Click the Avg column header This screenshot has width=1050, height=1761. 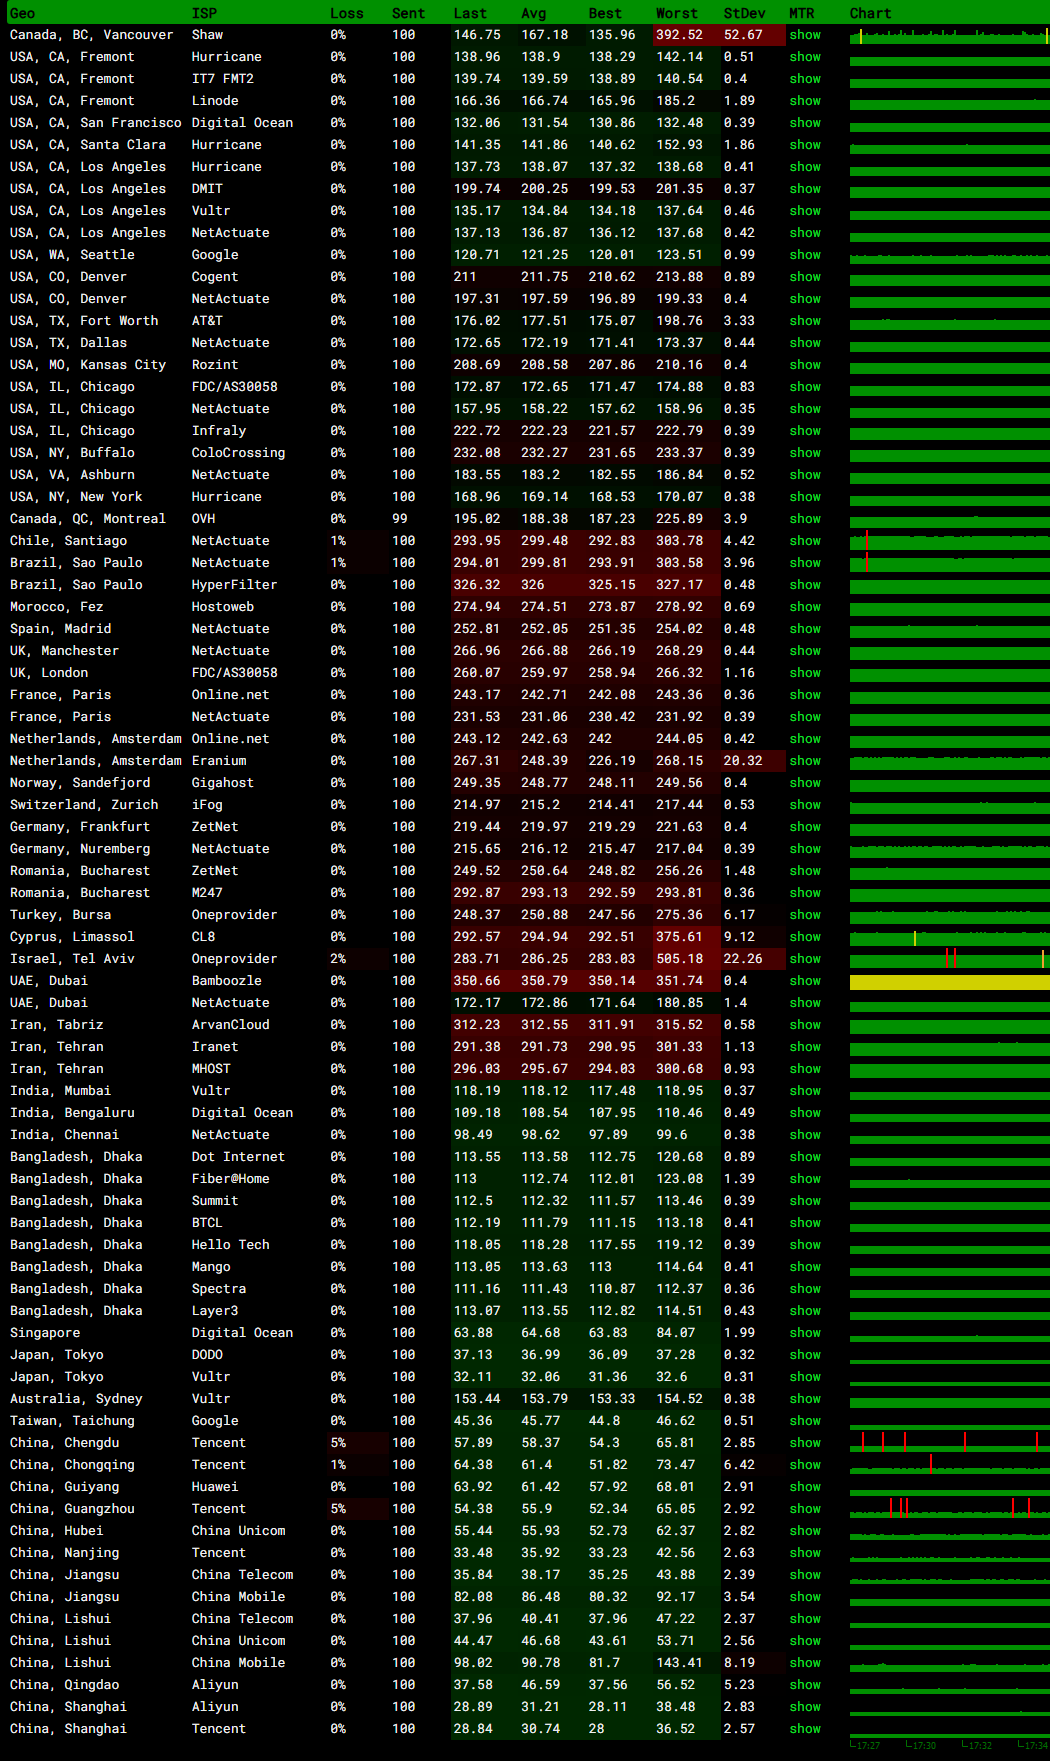pyautogui.click(x=533, y=13)
